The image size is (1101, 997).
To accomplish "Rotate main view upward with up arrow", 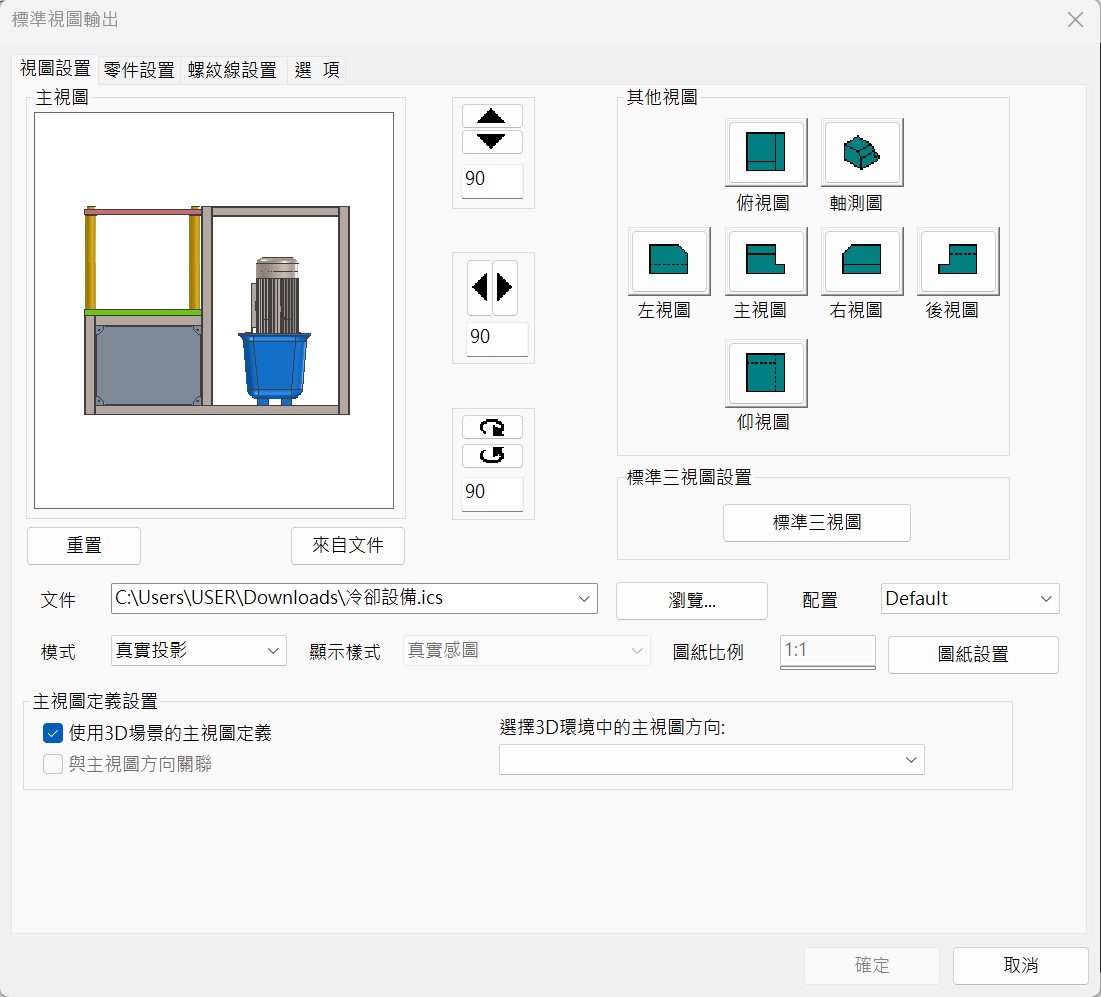I will (x=492, y=116).
